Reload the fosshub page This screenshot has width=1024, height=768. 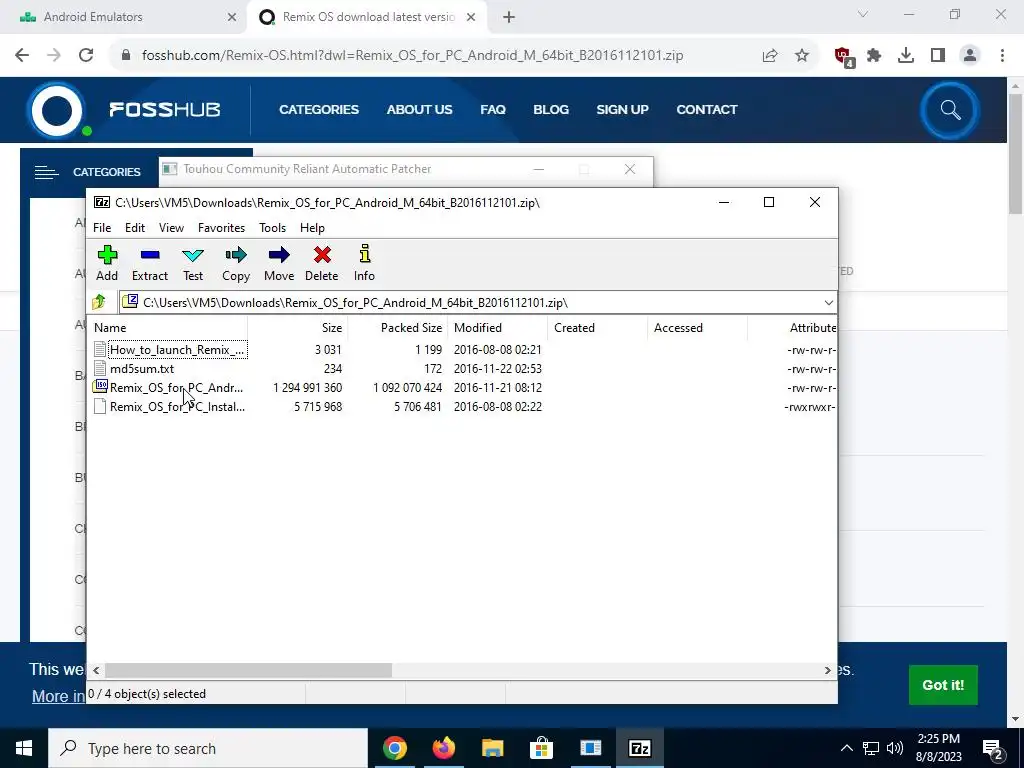[86, 55]
